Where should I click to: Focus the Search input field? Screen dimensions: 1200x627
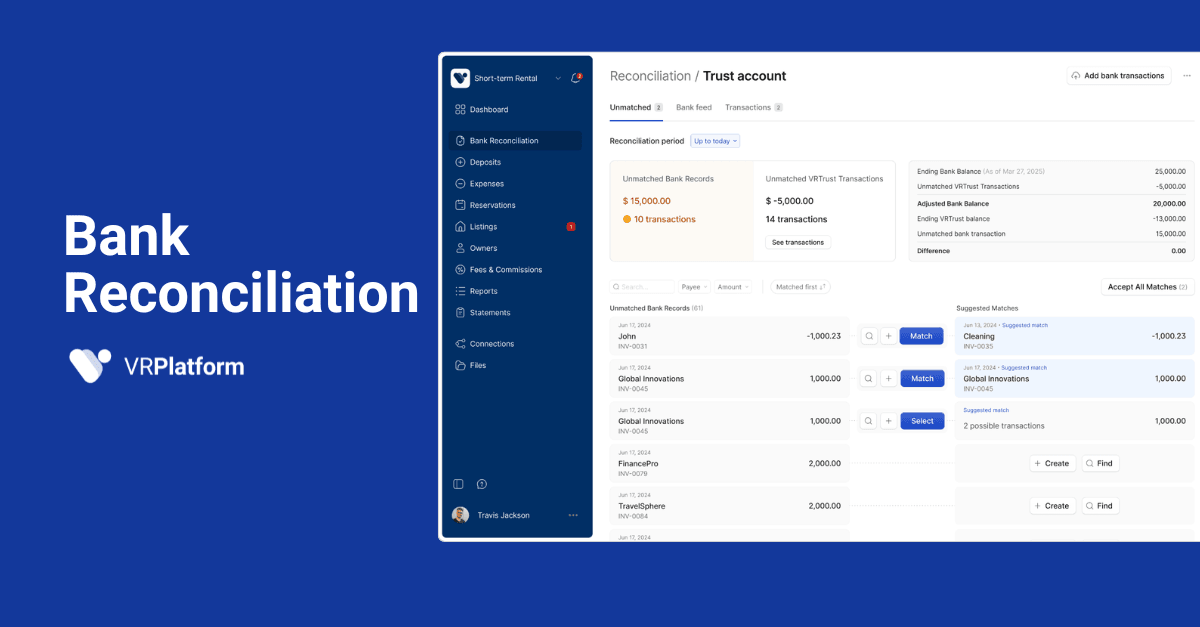[643, 287]
